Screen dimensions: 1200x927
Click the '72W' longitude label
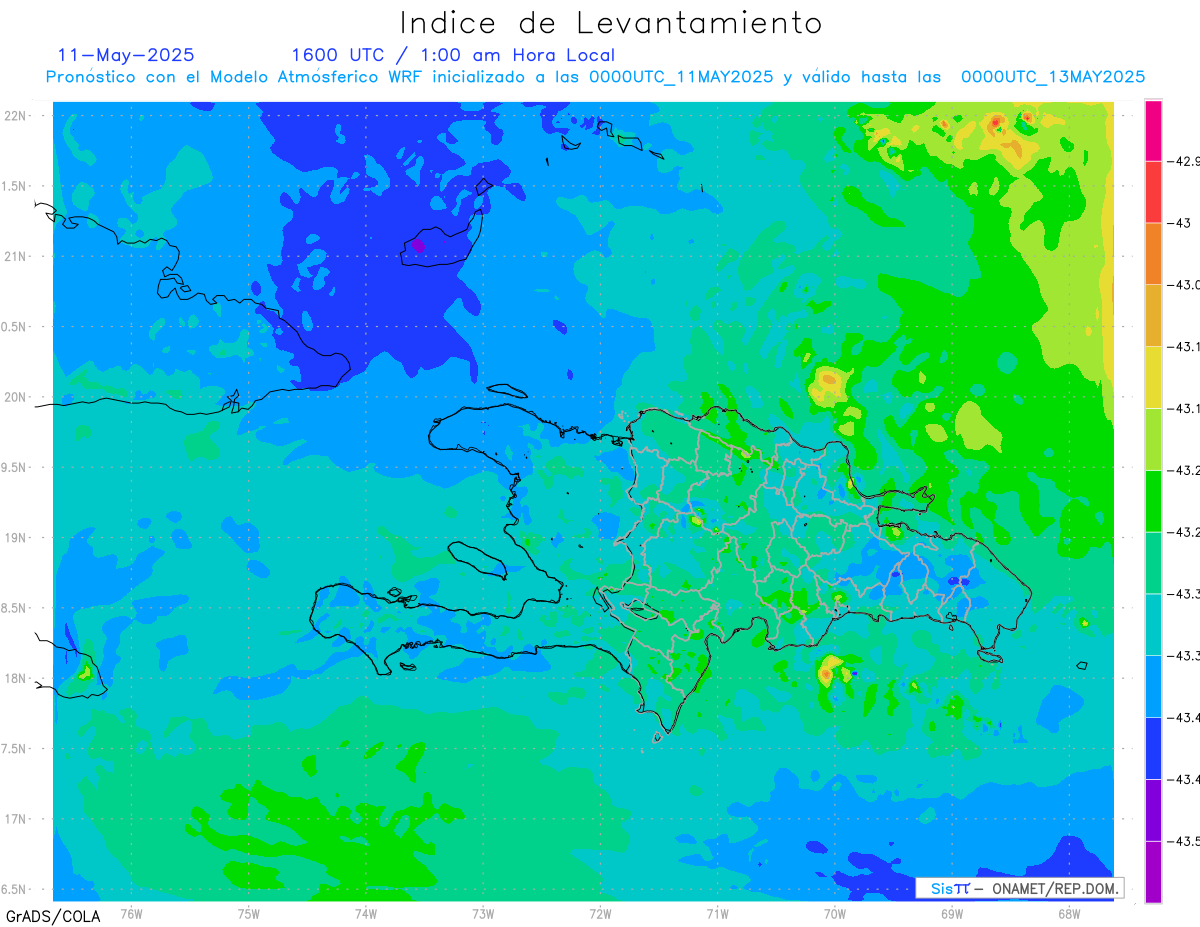(x=600, y=913)
